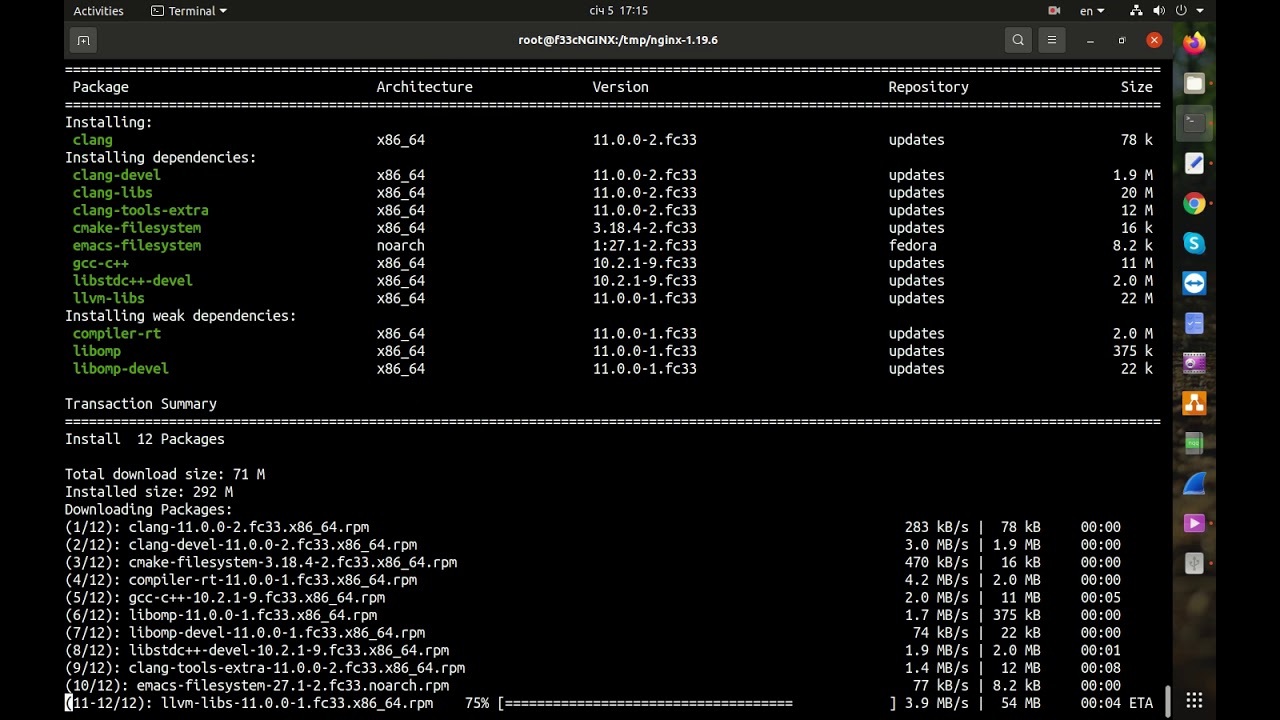Click the llvm-libs download progress bar

click(698, 704)
